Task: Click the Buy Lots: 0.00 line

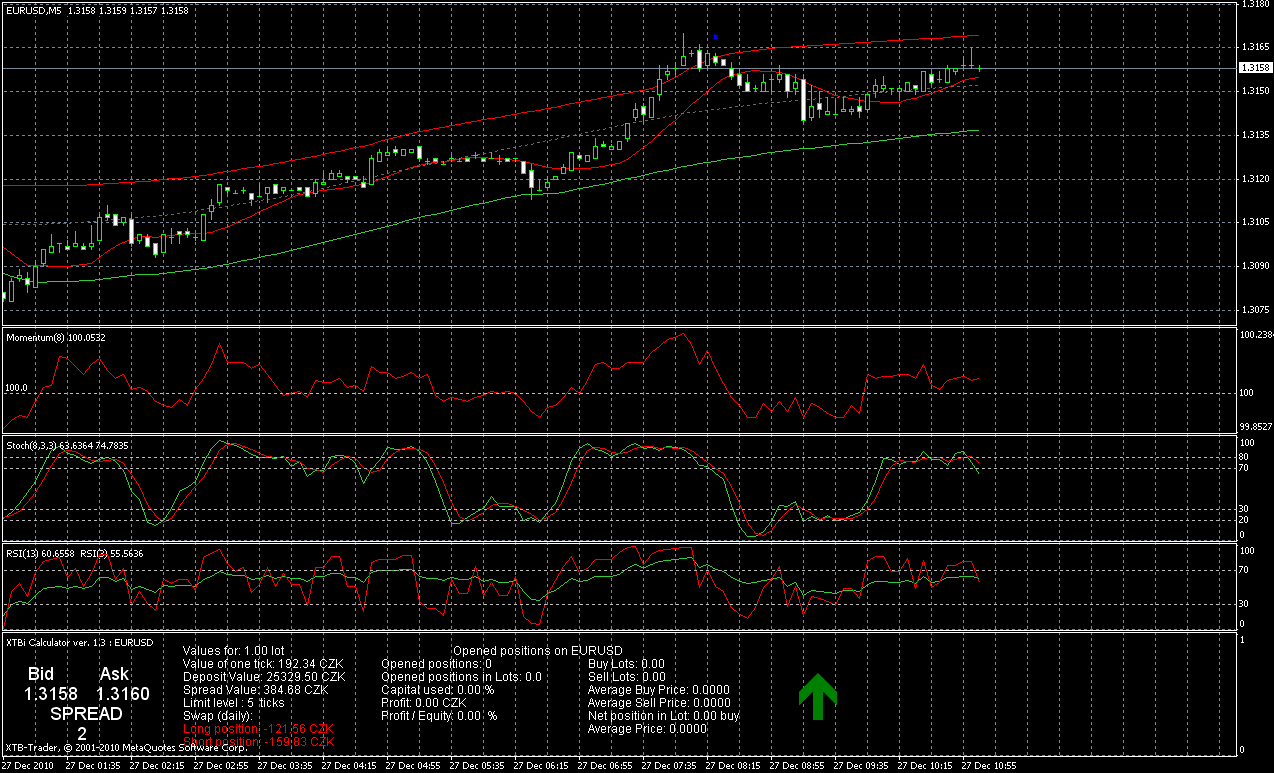Action: [x=627, y=664]
